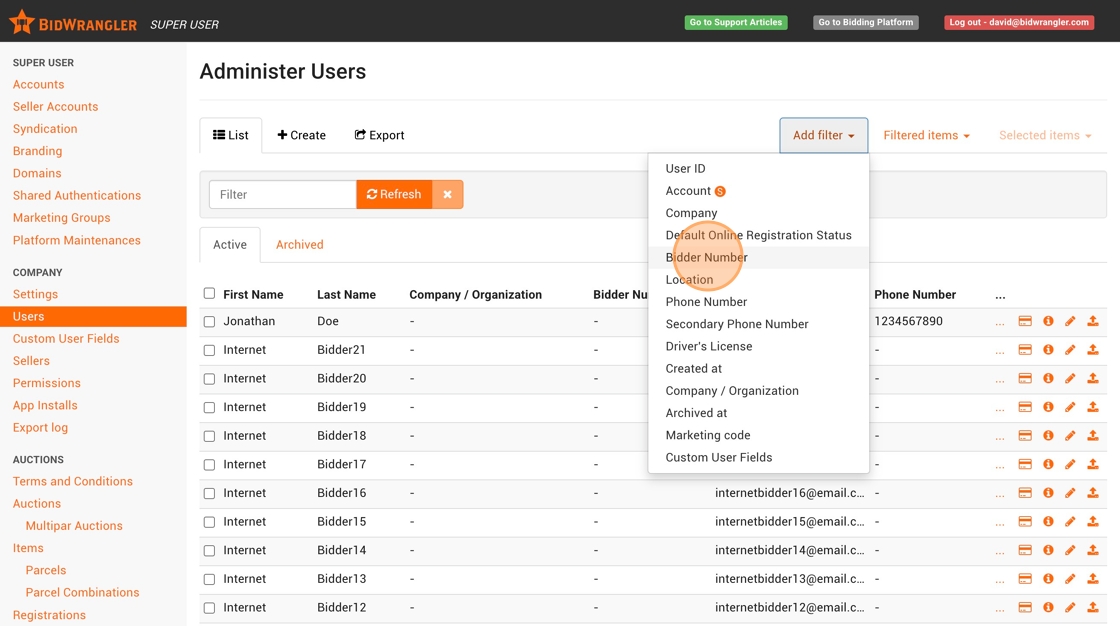Tick the checkbox for Jonathan Doe
The height and width of the screenshot is (626, 1120).
click(x=209, y=322)
